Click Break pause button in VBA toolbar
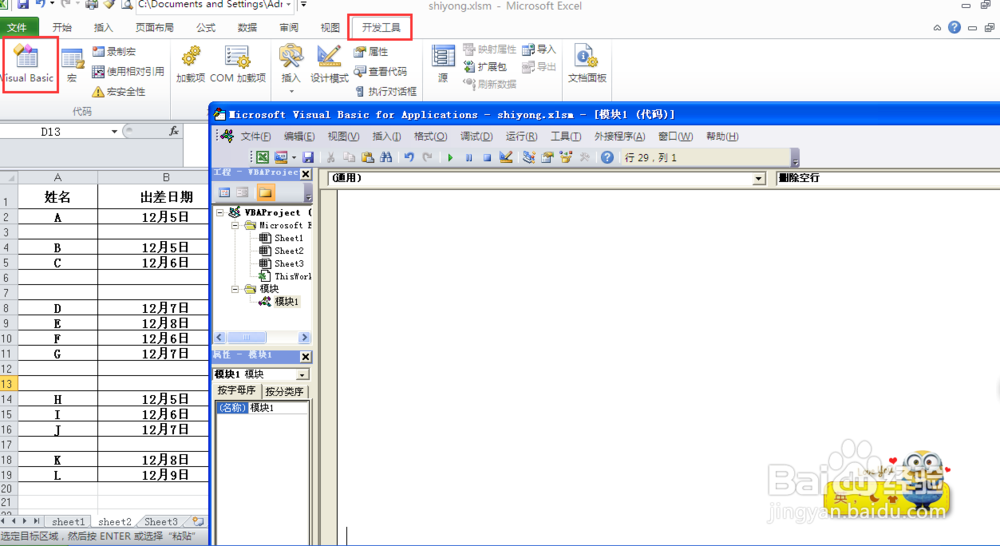Screen dimensions: 1000x546 469,157
